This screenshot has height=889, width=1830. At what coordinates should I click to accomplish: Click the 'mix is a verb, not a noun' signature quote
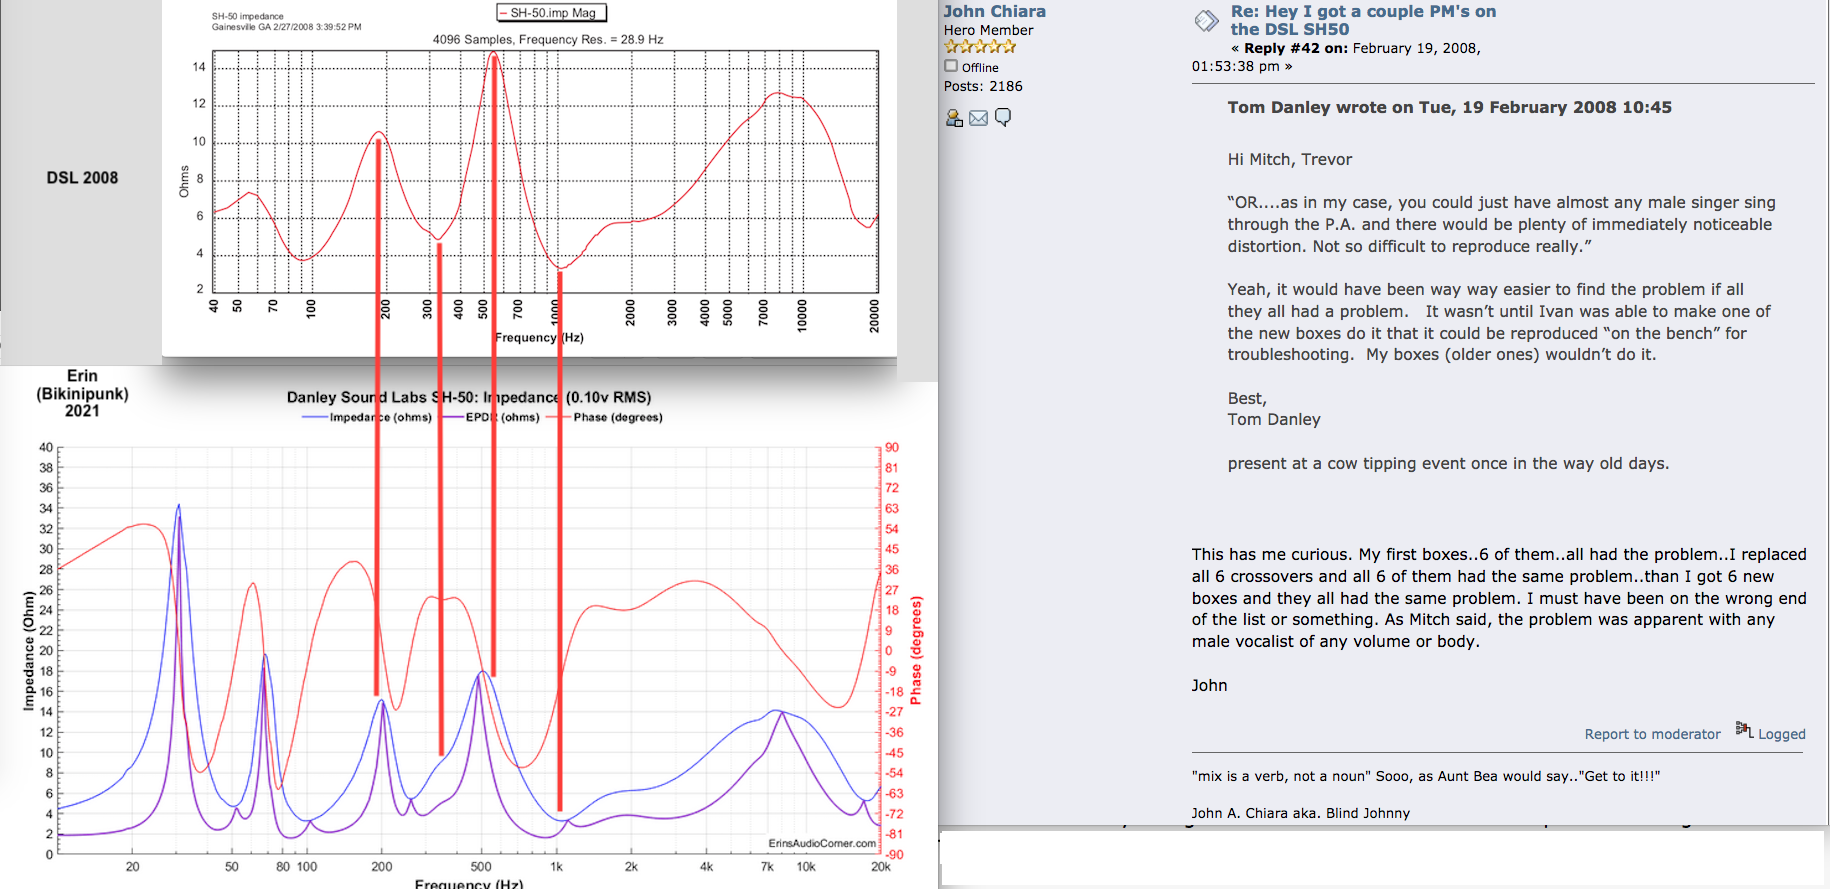[1425, 776]
